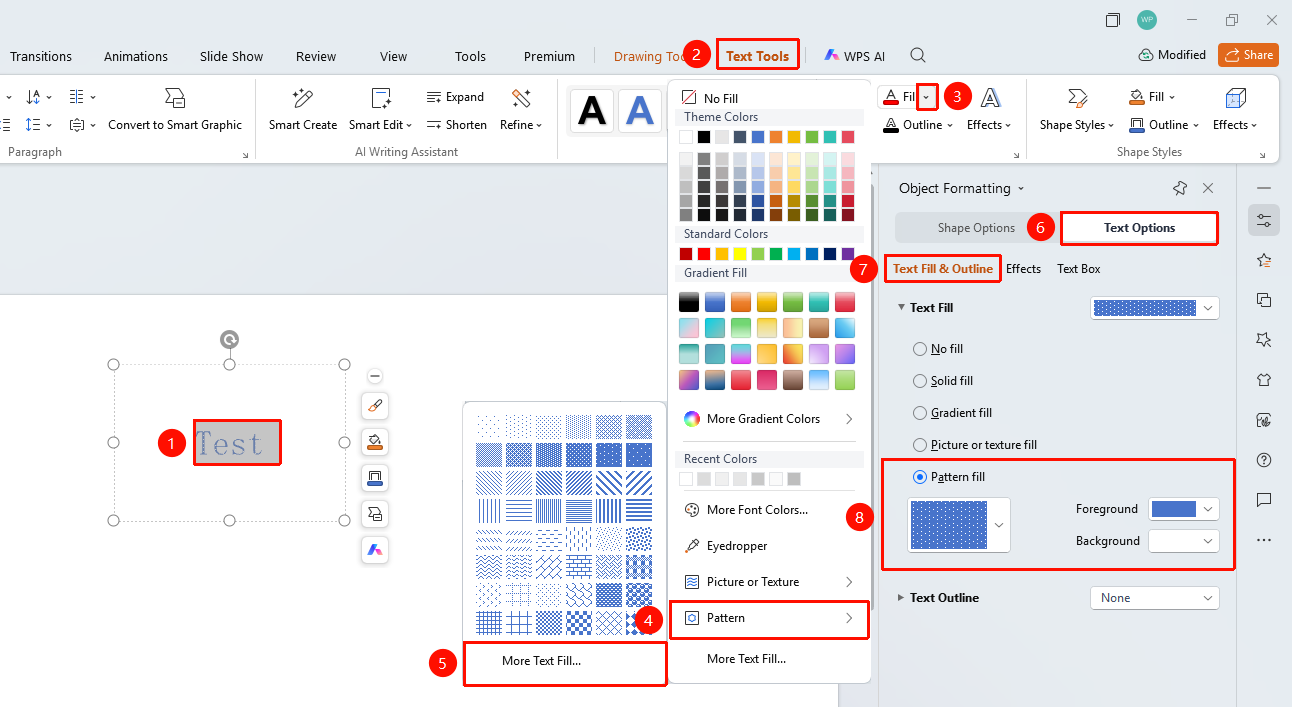Open the Text Outline dropdown showing None
Image resolution: width=1292 pixels, height=707 pixels.
pos(1155,598)
